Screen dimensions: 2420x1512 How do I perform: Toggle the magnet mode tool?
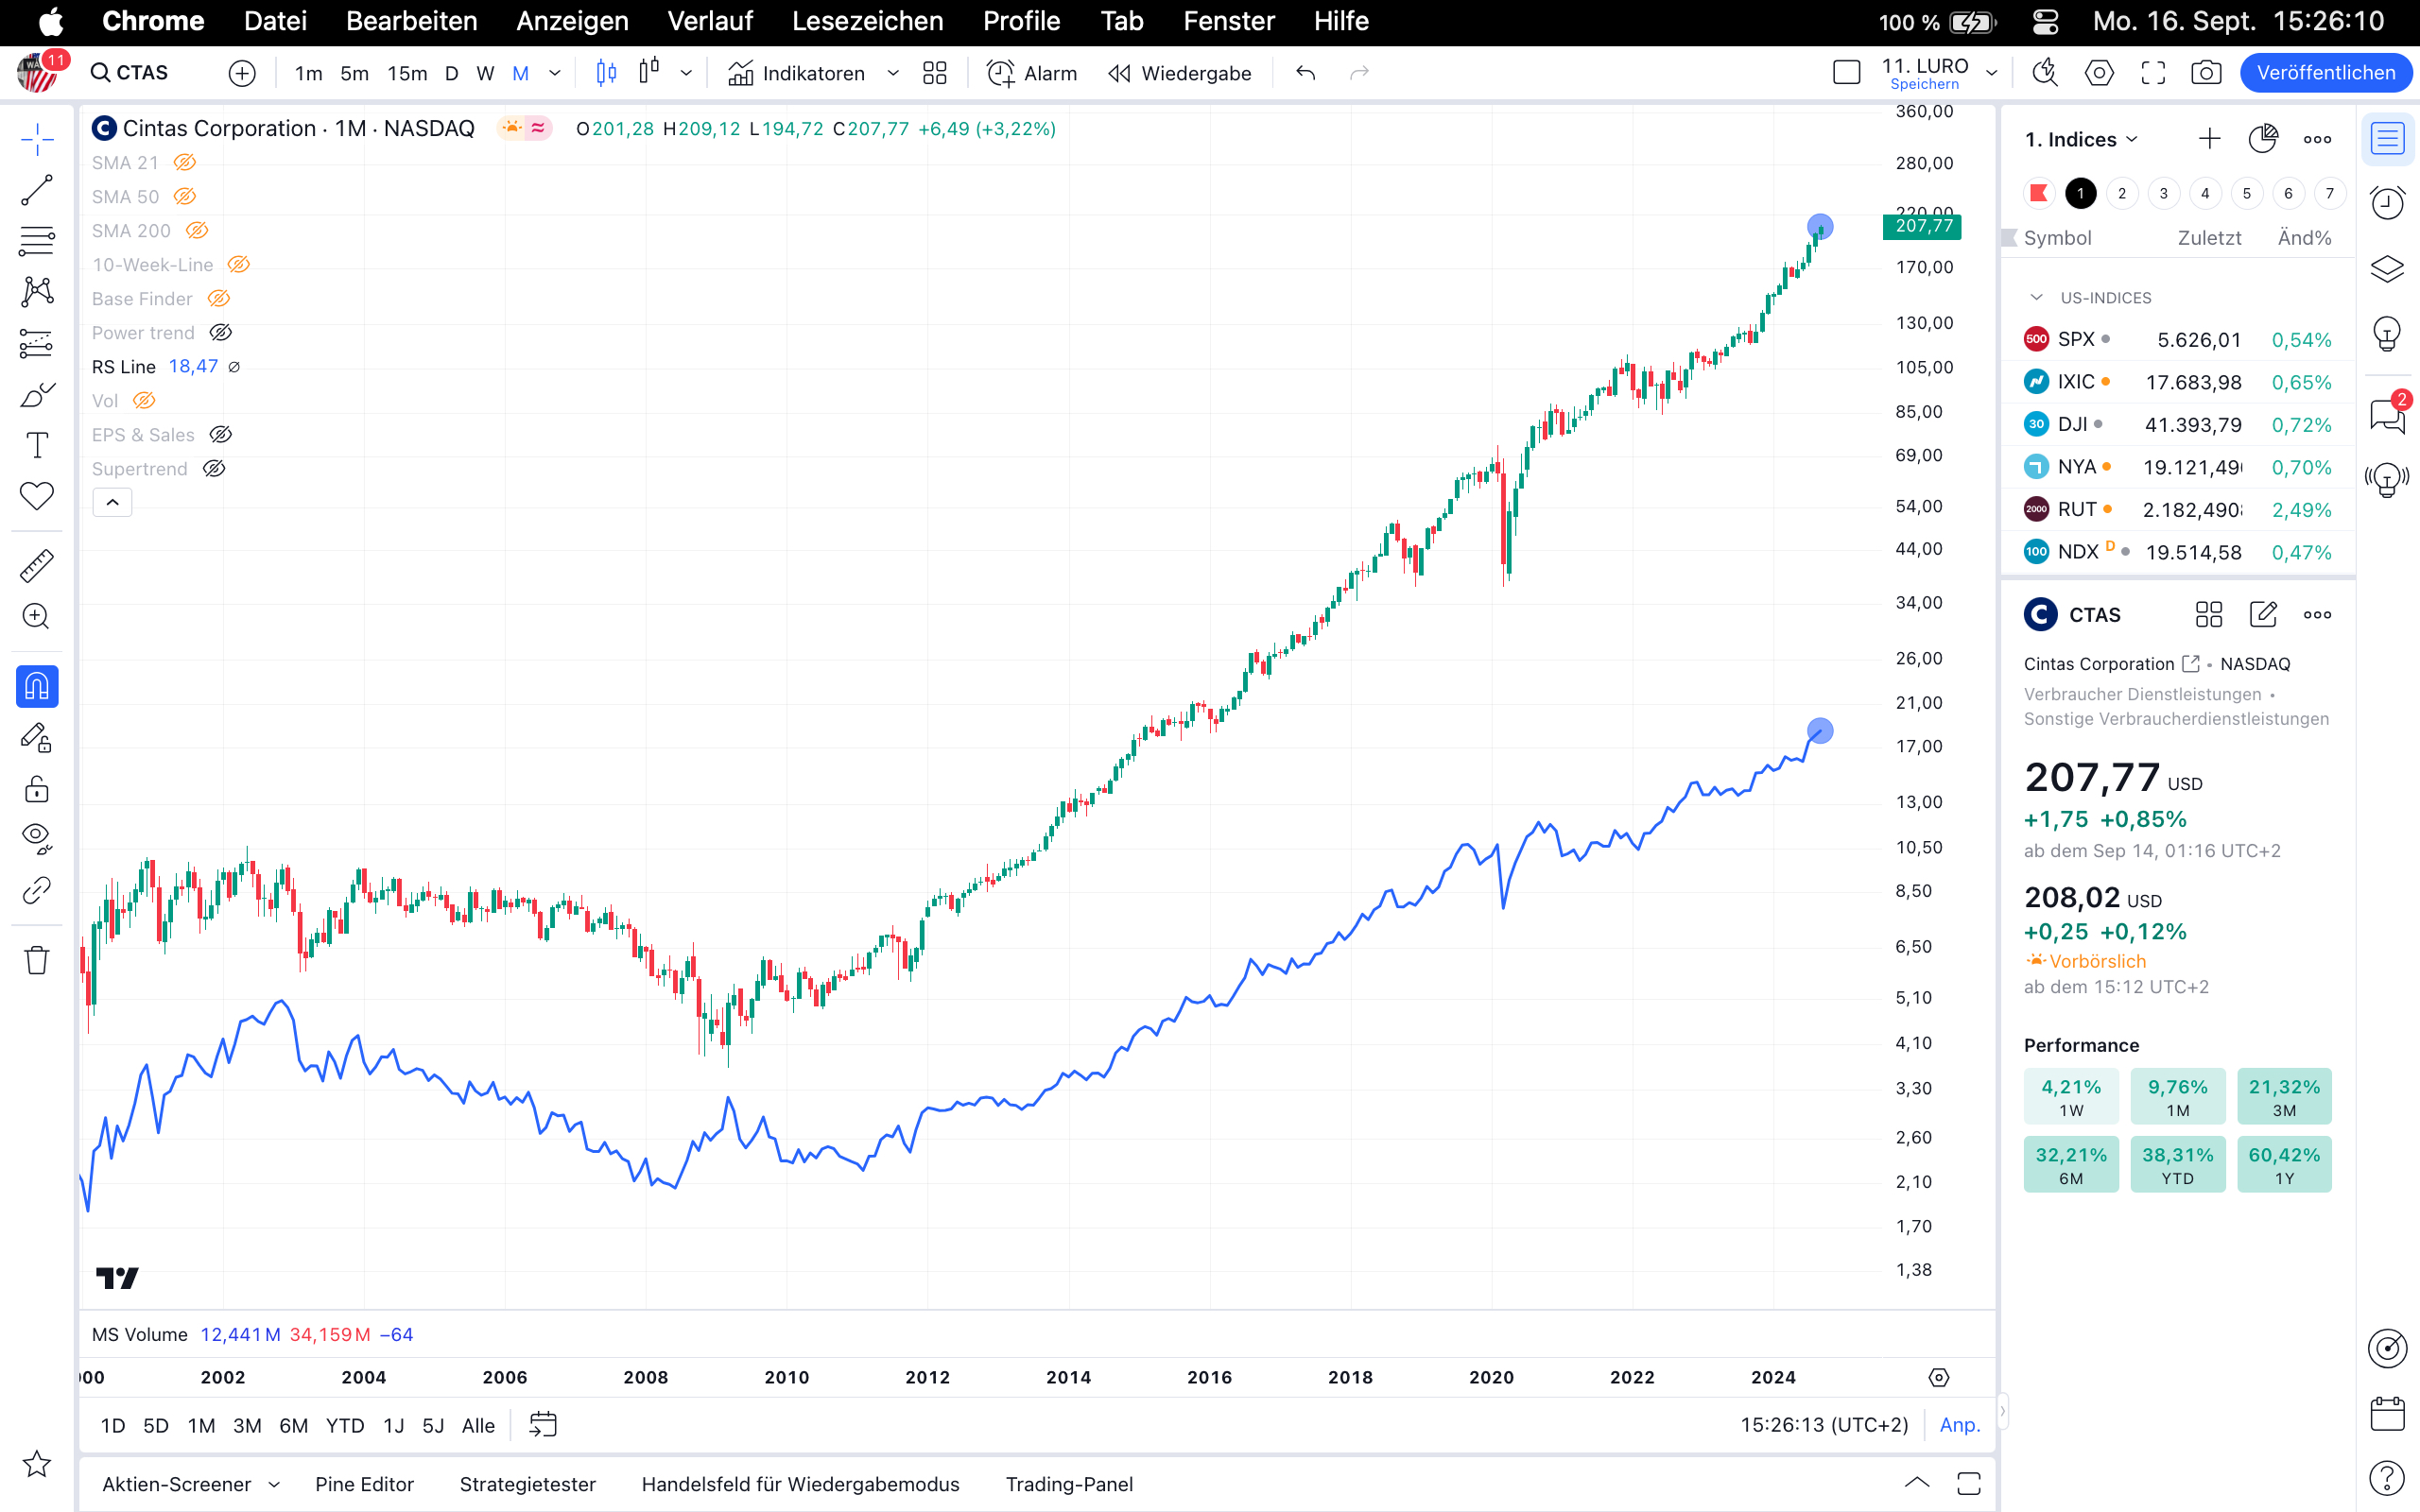[x=37, y=687]
